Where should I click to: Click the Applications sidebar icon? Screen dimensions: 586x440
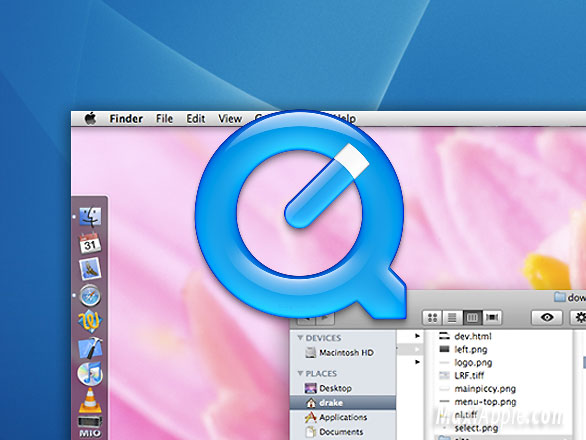pos(311,417)
